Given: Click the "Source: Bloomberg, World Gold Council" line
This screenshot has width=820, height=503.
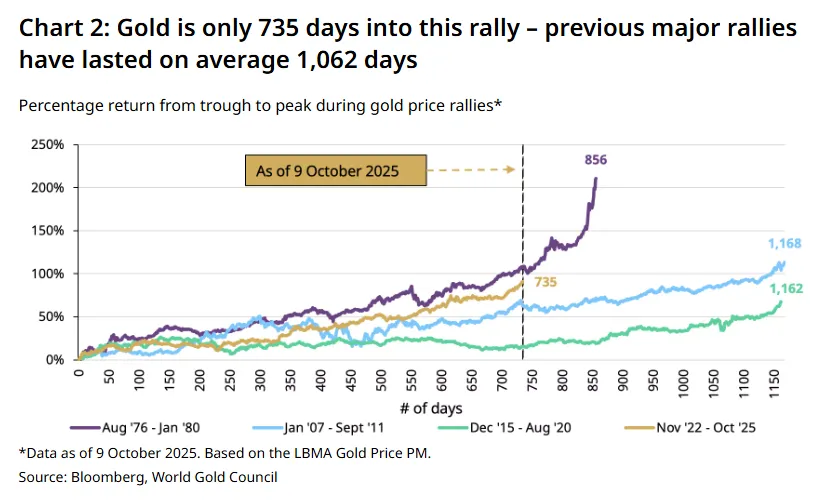Looking at the screenshot, I should click(x=148, y=478).
